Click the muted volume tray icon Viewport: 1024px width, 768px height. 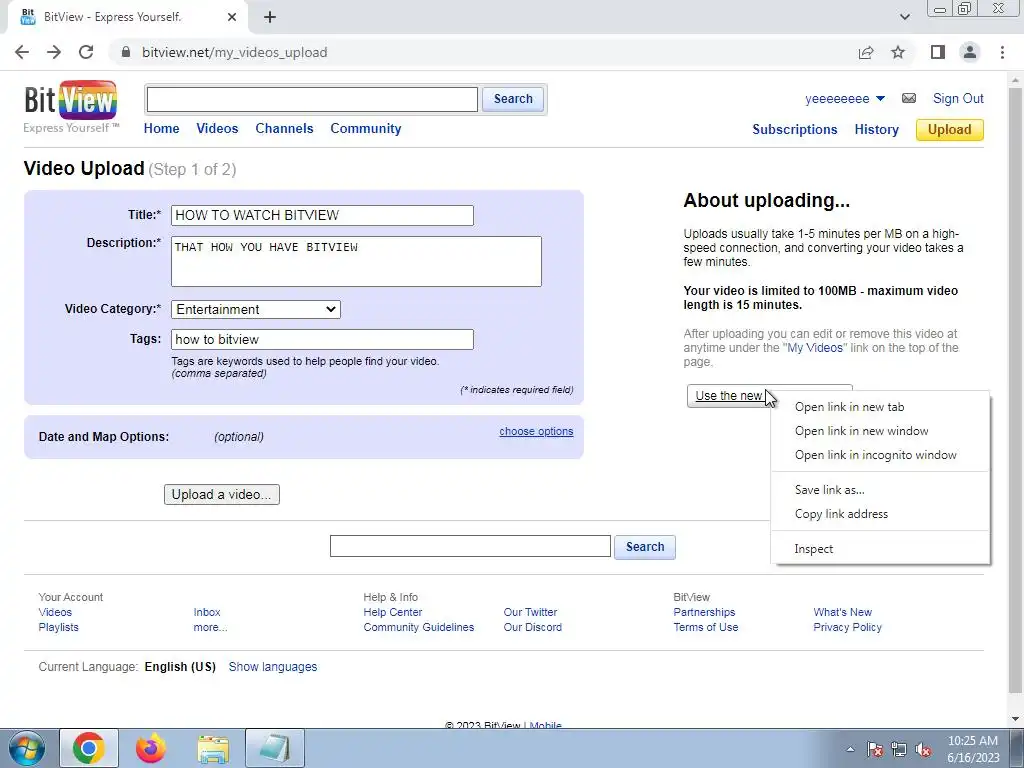coord(923,750)
